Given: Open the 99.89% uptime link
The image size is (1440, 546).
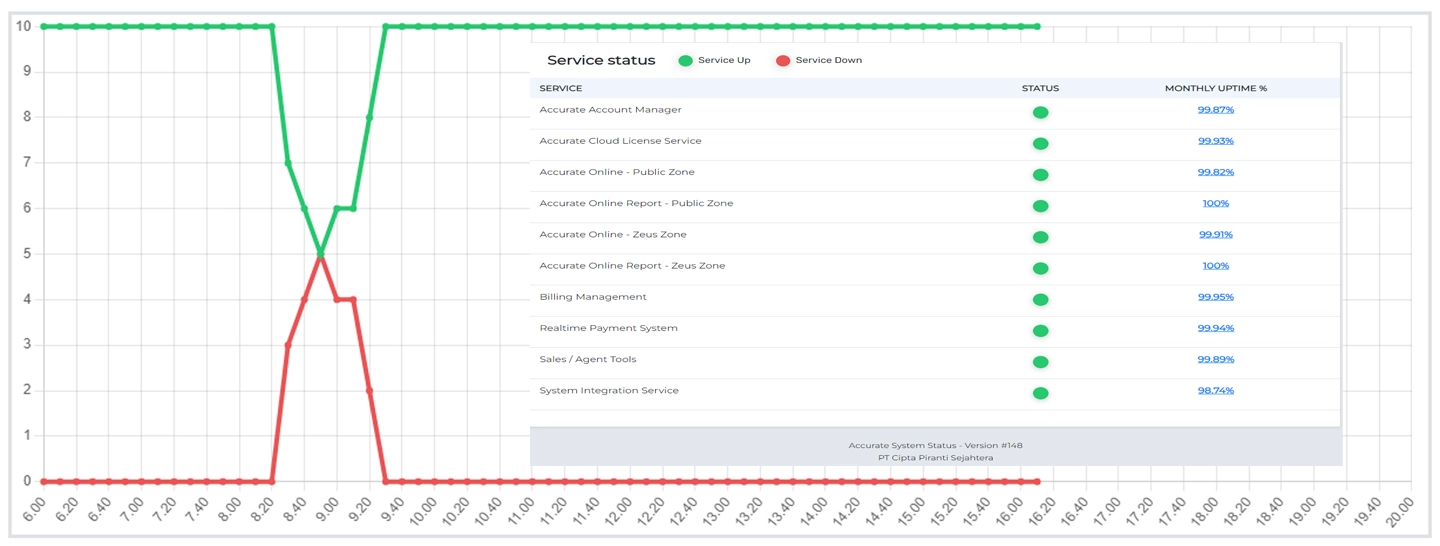Looking at the screenshot, I should pyautogui.click(x=1216, y=359).
